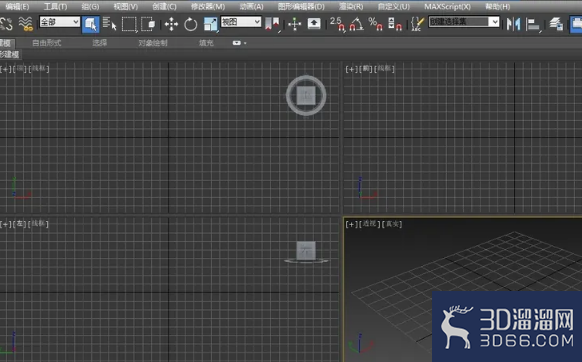Open the Left viewport [左] view menu
Viewport: 582px width, 362px height.
coord(20,224)
